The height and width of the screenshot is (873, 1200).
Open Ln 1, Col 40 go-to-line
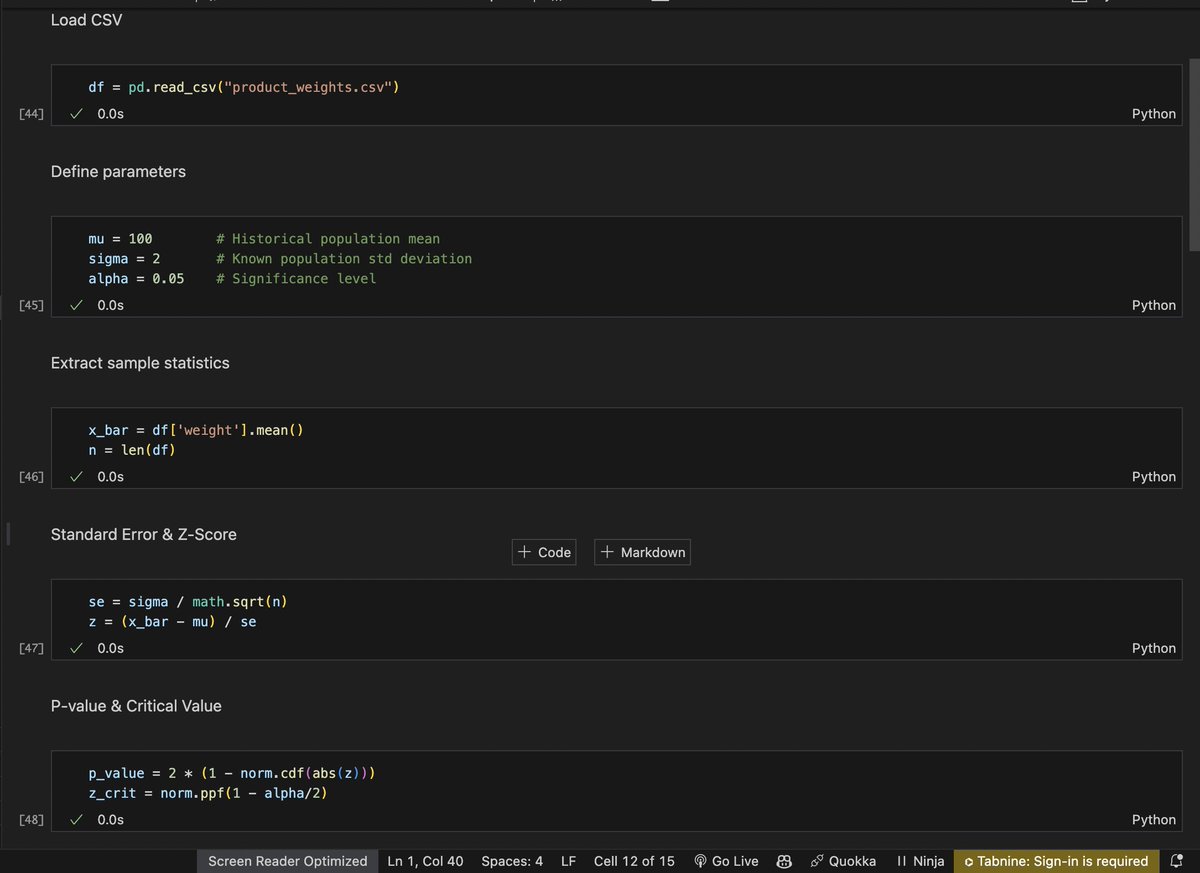[x=425, y=861]
